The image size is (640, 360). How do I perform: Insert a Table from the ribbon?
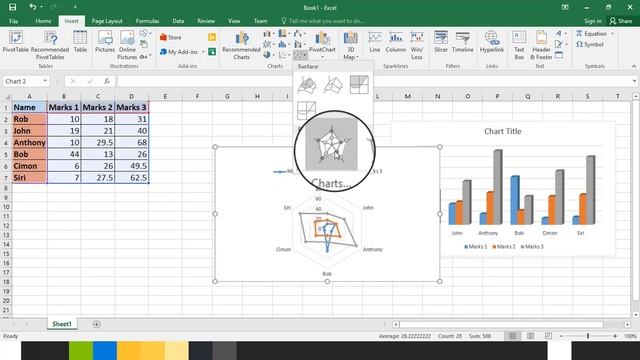click(80, 42)
